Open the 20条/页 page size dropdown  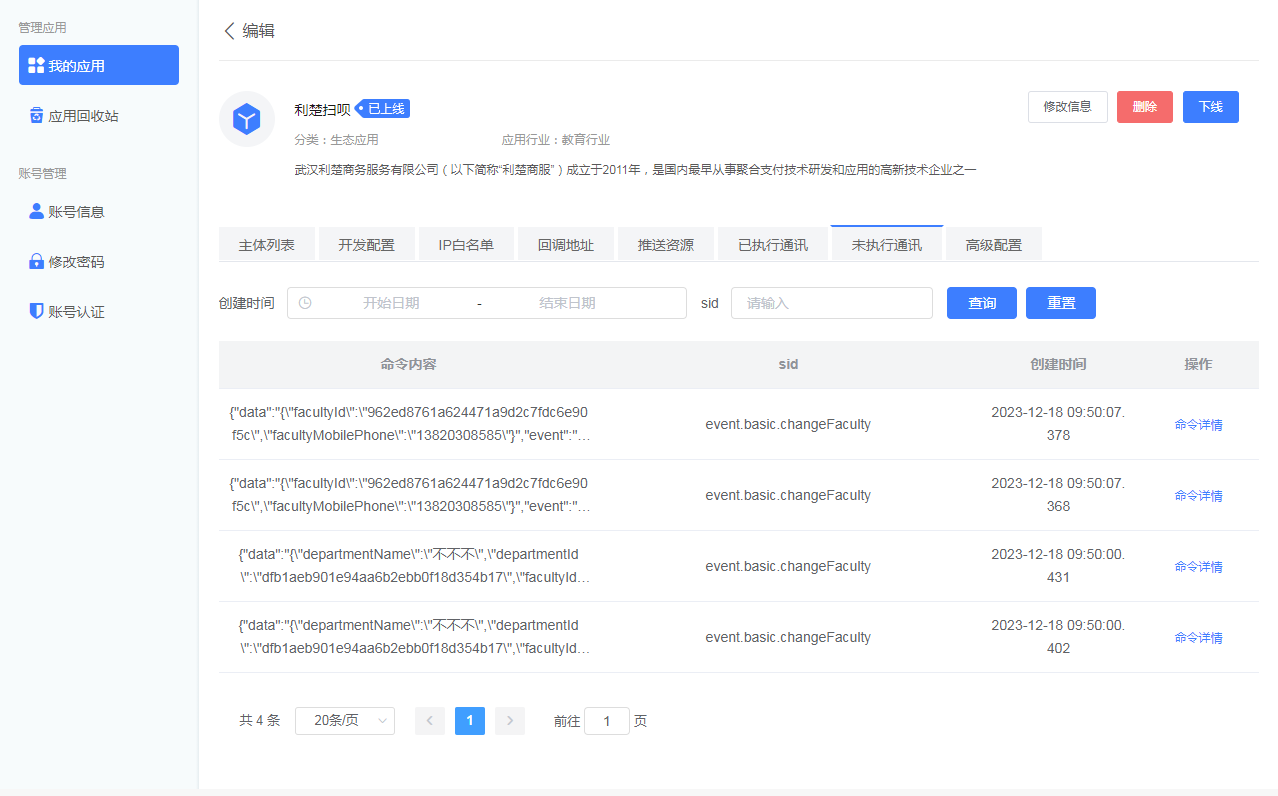344,720
